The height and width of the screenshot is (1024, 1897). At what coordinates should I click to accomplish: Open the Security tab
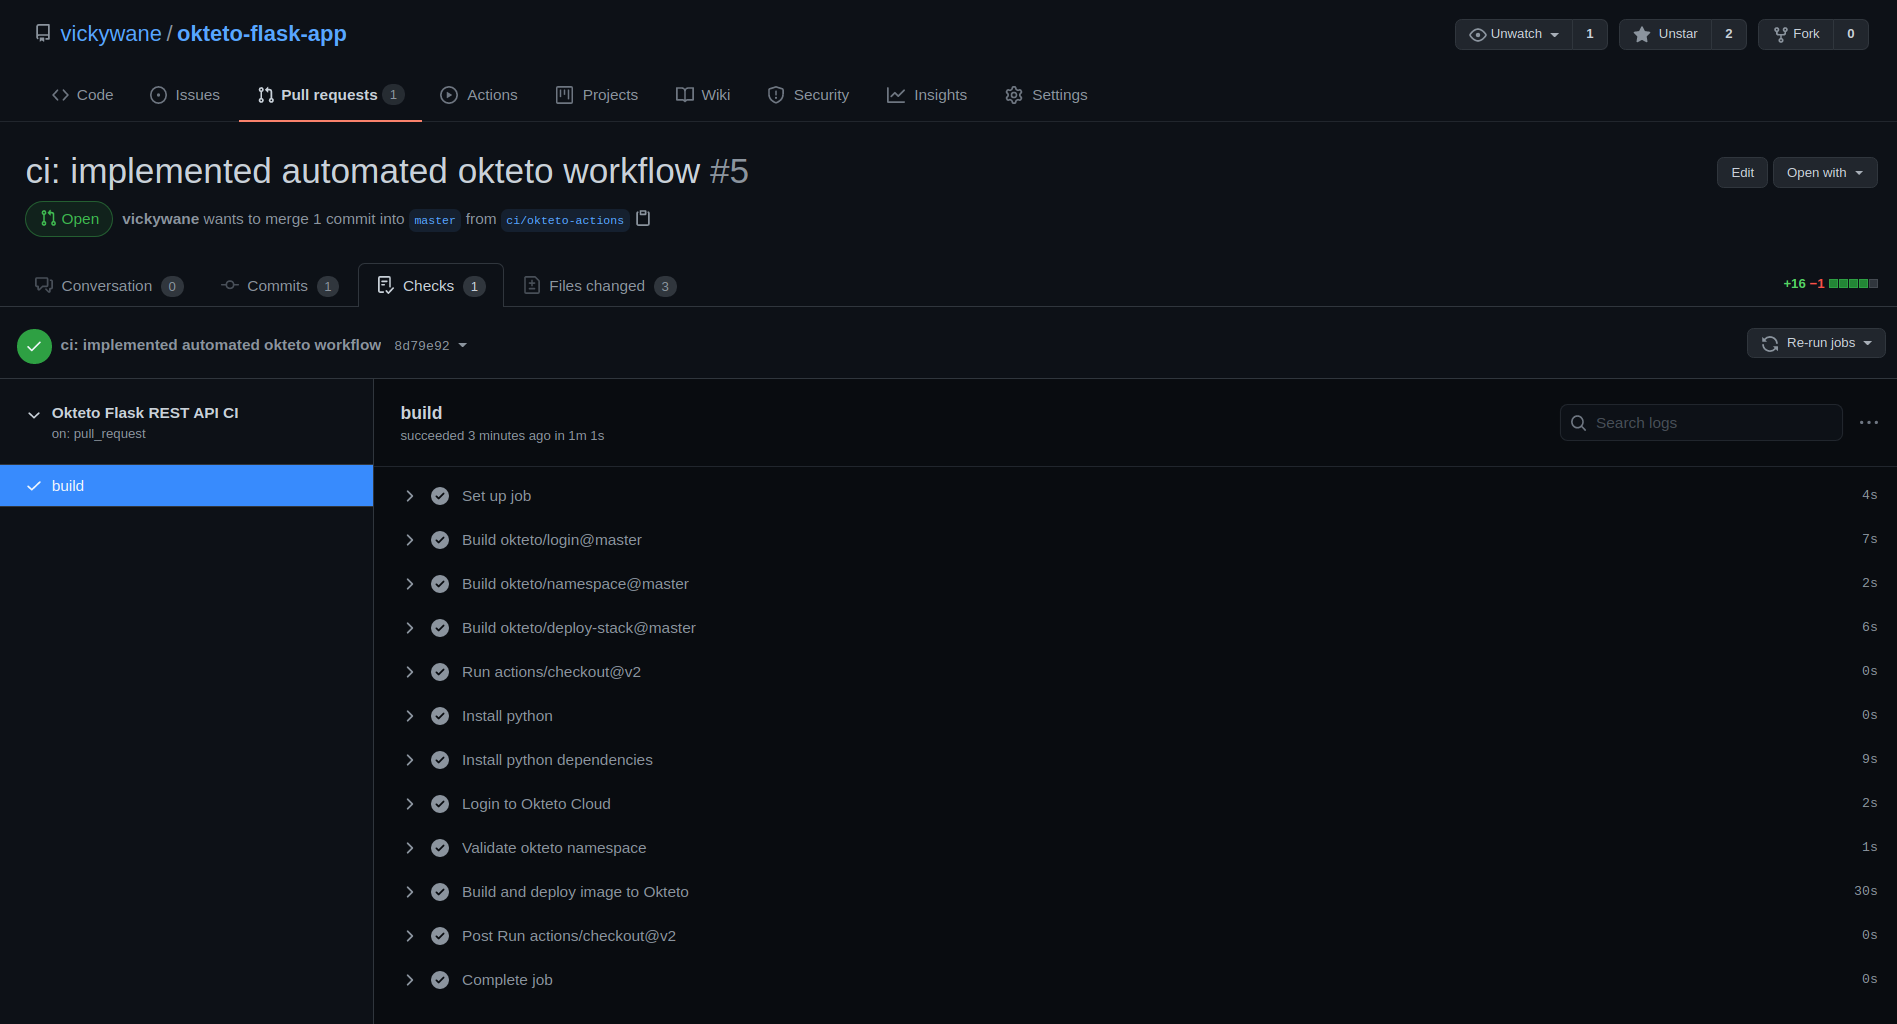point(808,95)
